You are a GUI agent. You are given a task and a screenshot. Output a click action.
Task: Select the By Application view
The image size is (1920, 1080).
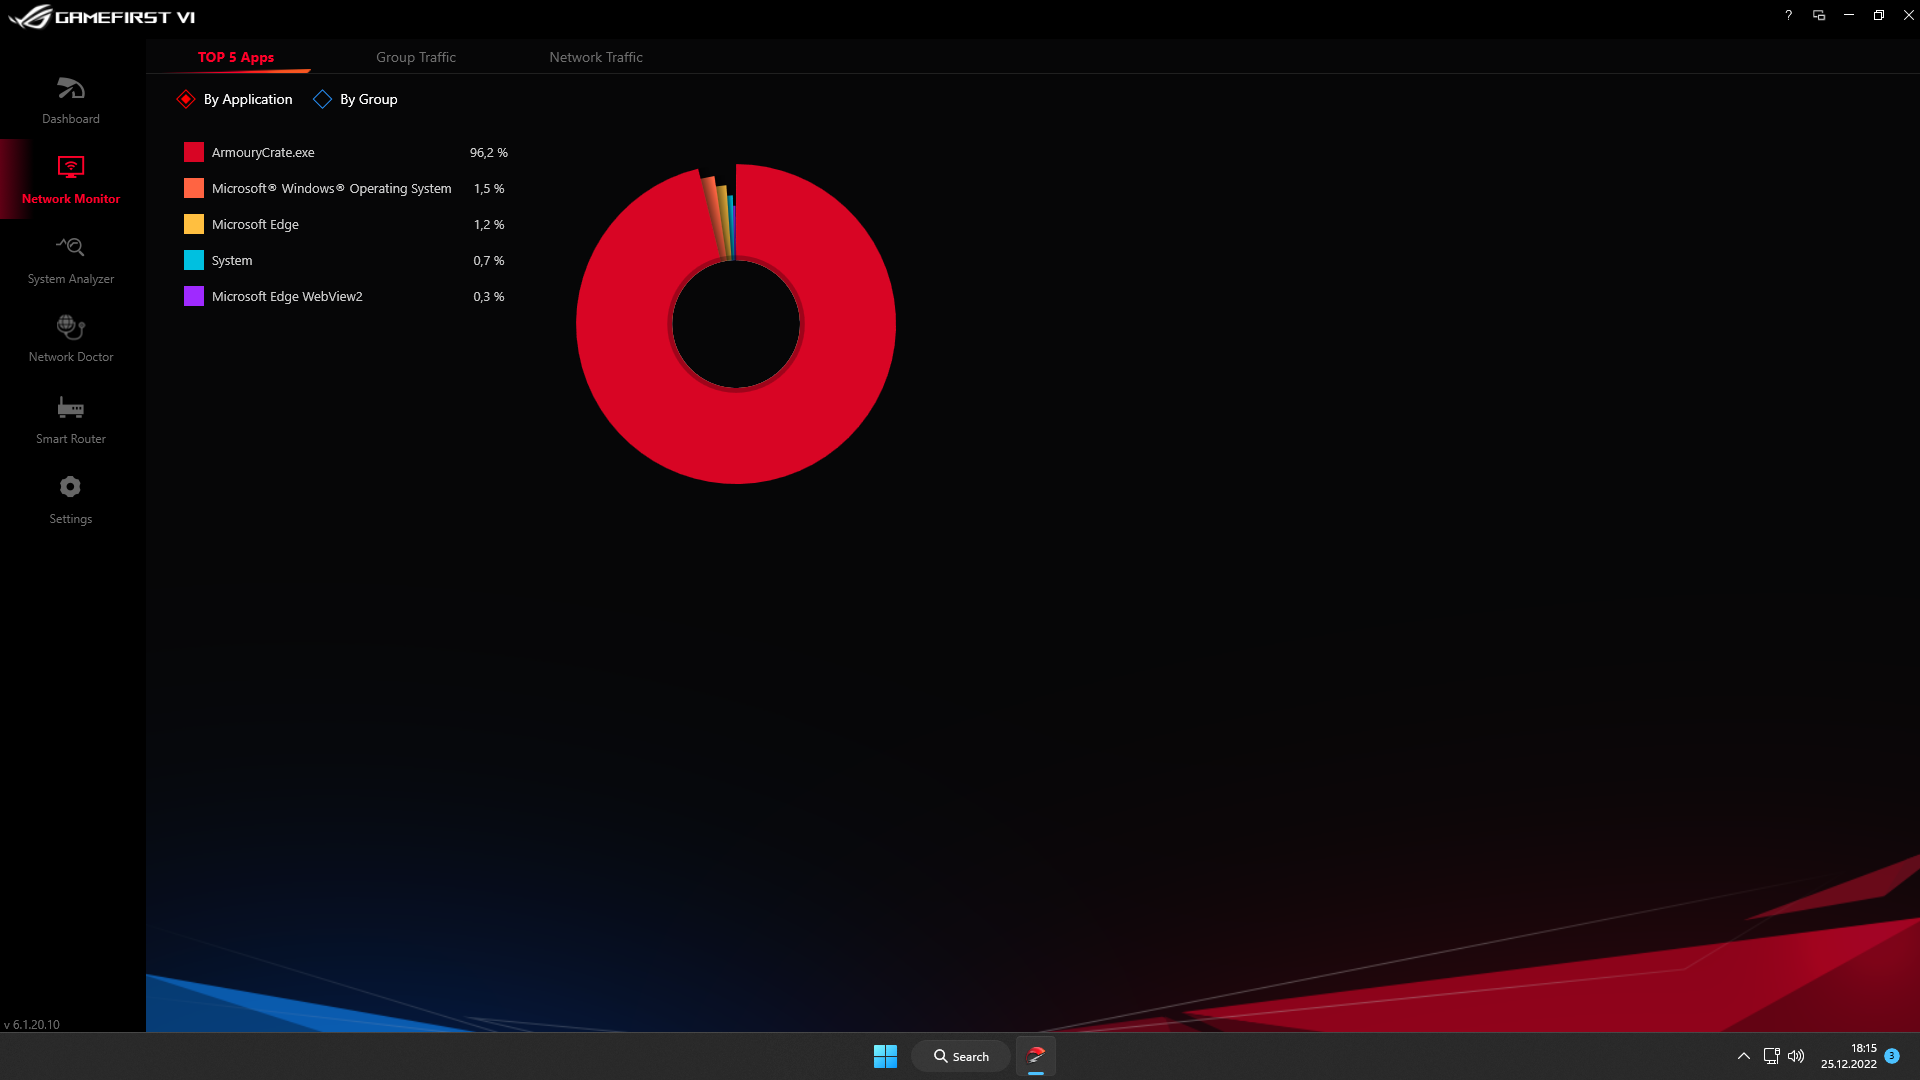pos(234,99)
